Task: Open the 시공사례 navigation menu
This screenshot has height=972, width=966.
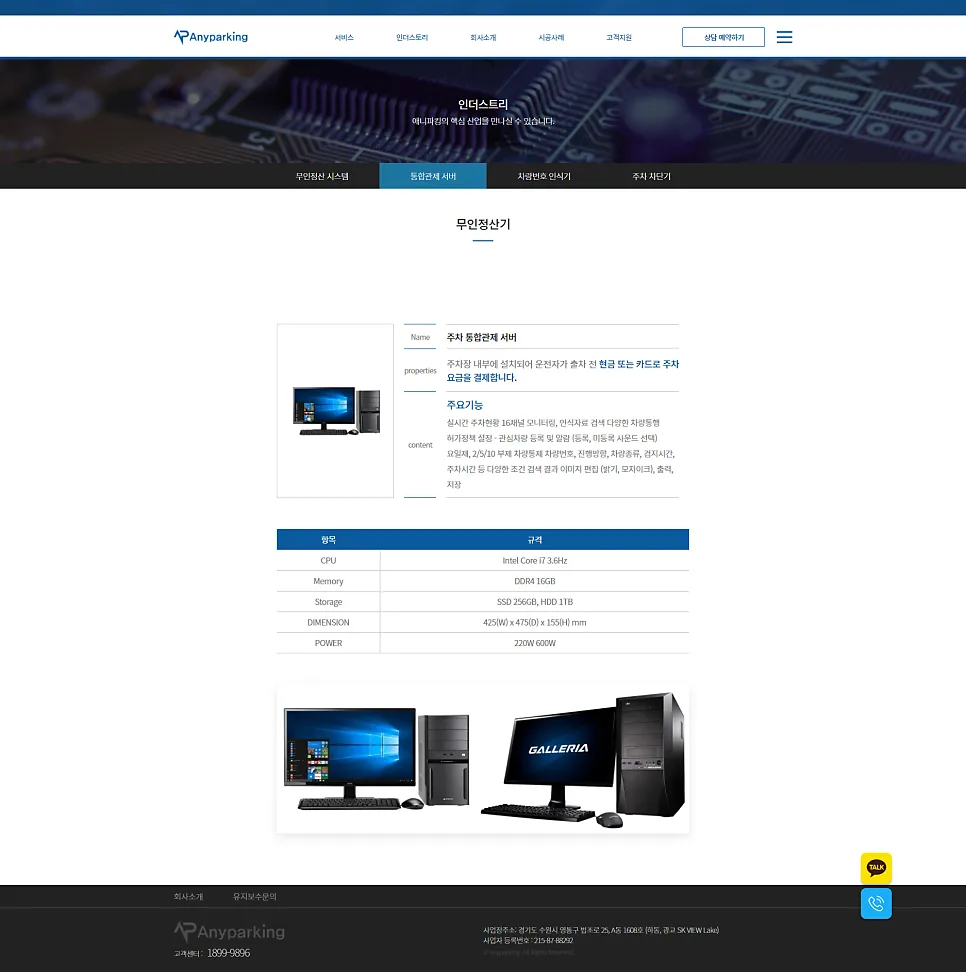Action: coord(551,38)
